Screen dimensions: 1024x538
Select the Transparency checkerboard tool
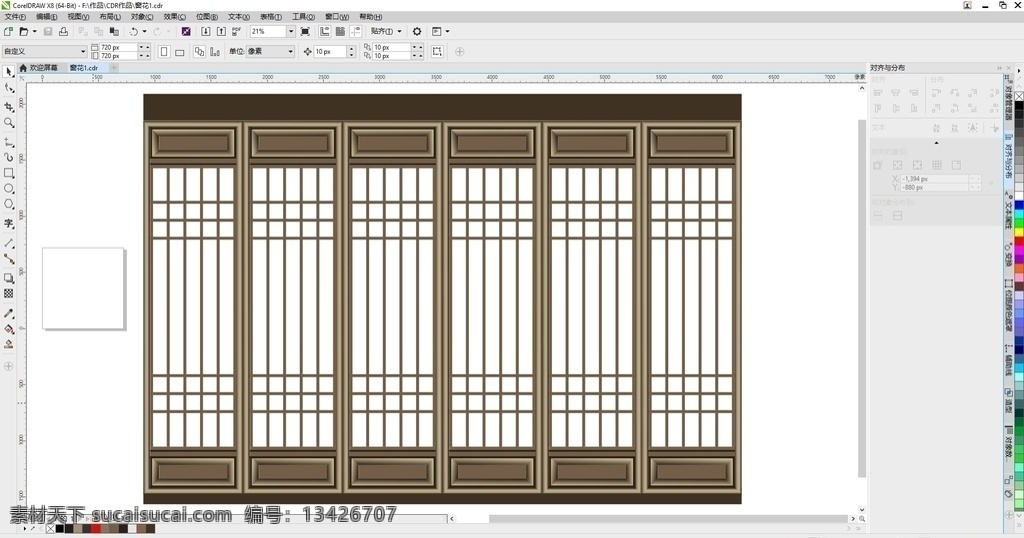click(x=8, y=294)
